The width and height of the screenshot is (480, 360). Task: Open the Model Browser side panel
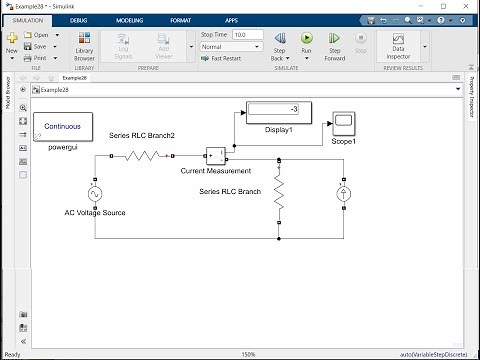point(8,92)
